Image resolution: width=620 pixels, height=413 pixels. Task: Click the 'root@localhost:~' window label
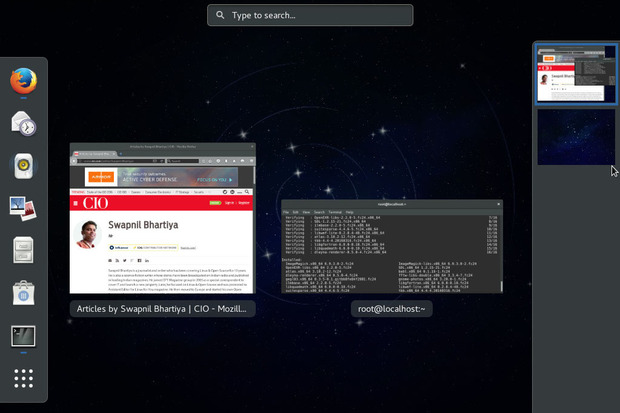click(x=391, y=309)
